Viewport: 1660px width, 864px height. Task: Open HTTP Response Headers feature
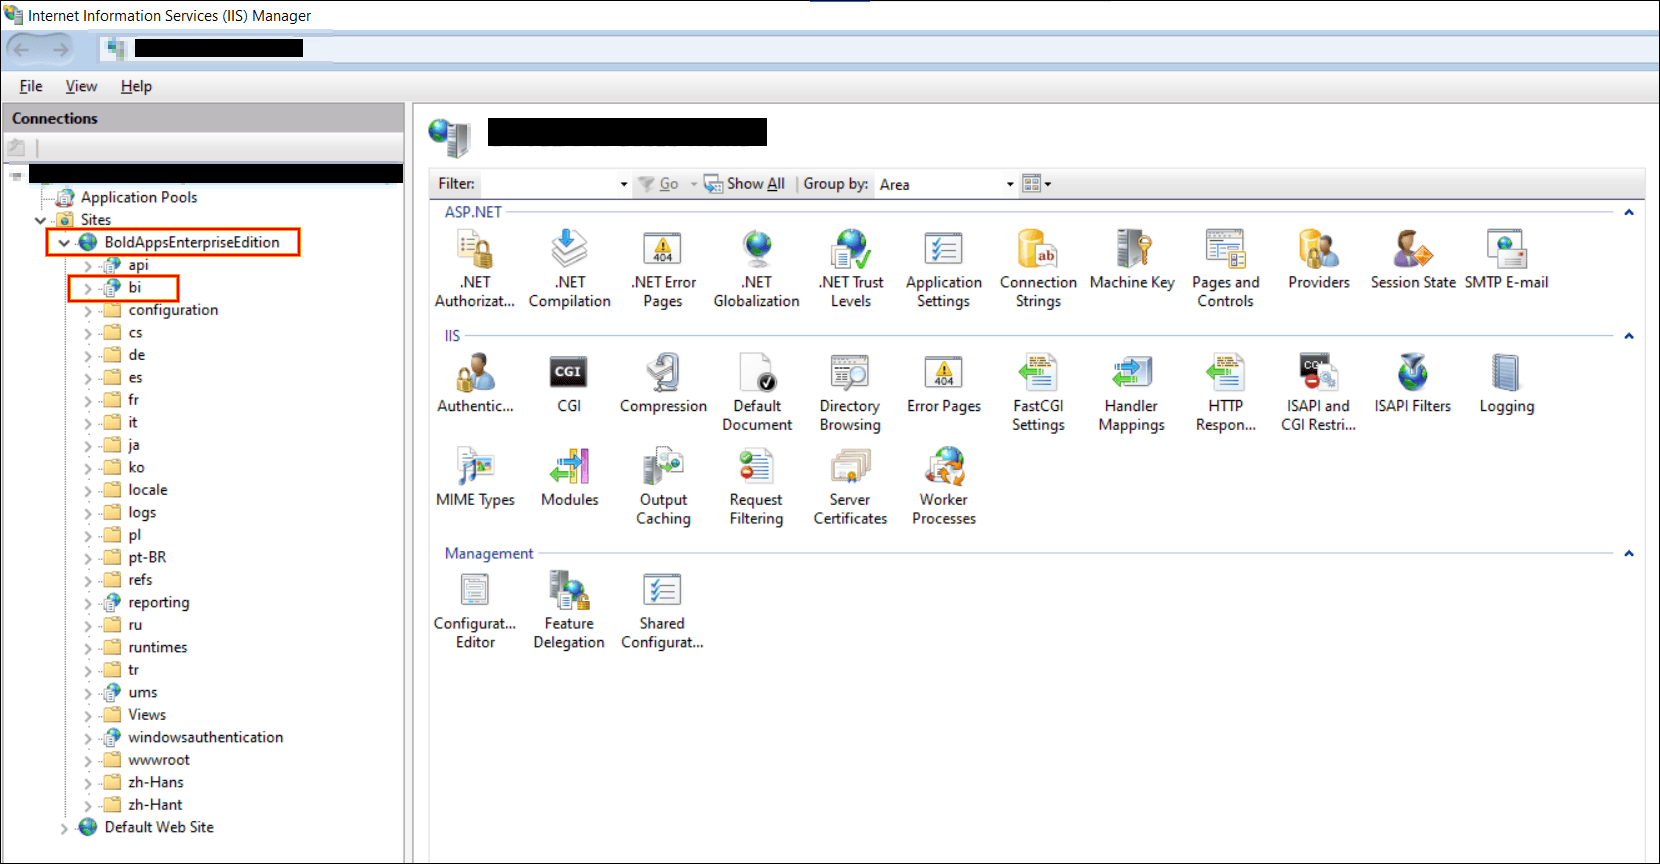click(x=1225, y=392)
